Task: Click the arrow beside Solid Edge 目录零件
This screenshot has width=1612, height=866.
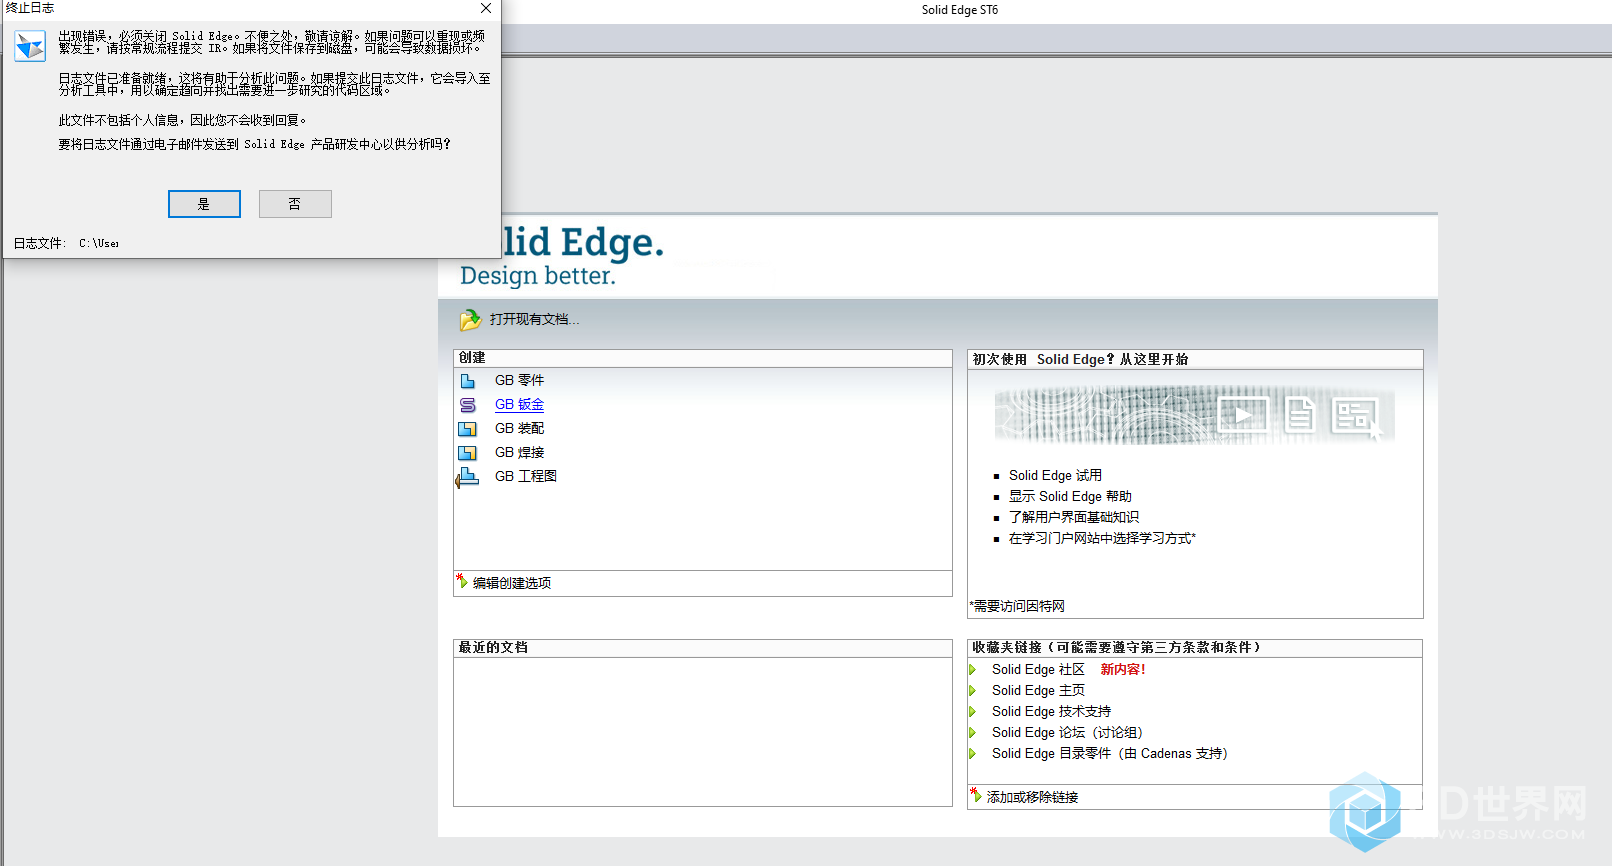Action: click(972, 754)
